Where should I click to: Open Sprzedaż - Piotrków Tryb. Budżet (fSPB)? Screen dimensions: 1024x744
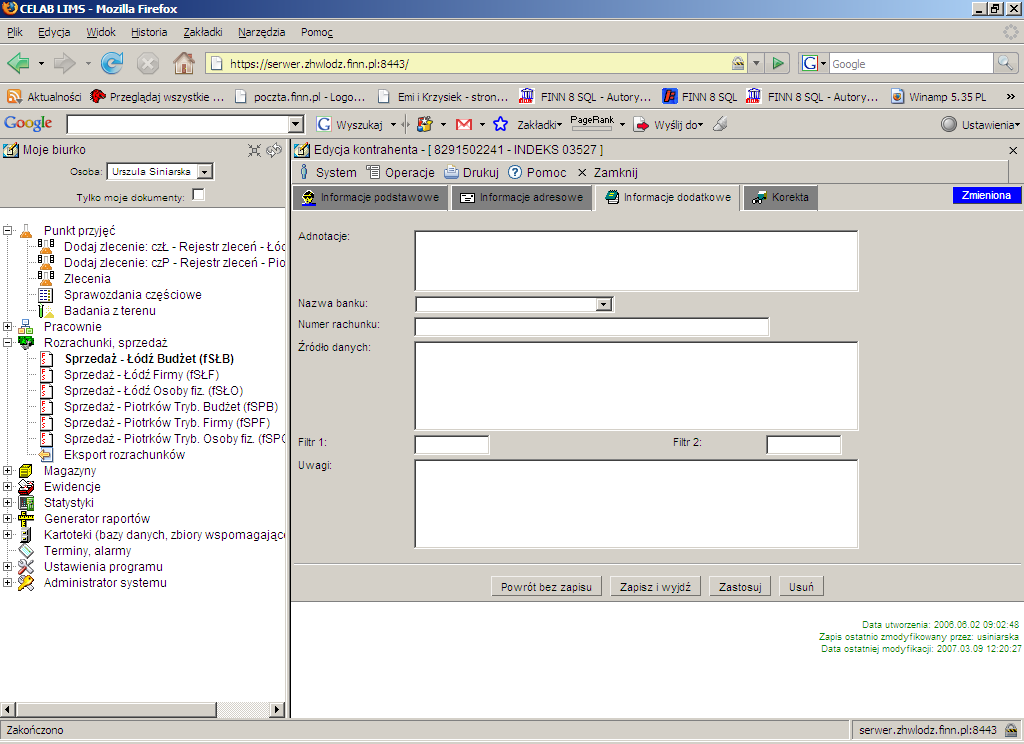coord(171,407)
